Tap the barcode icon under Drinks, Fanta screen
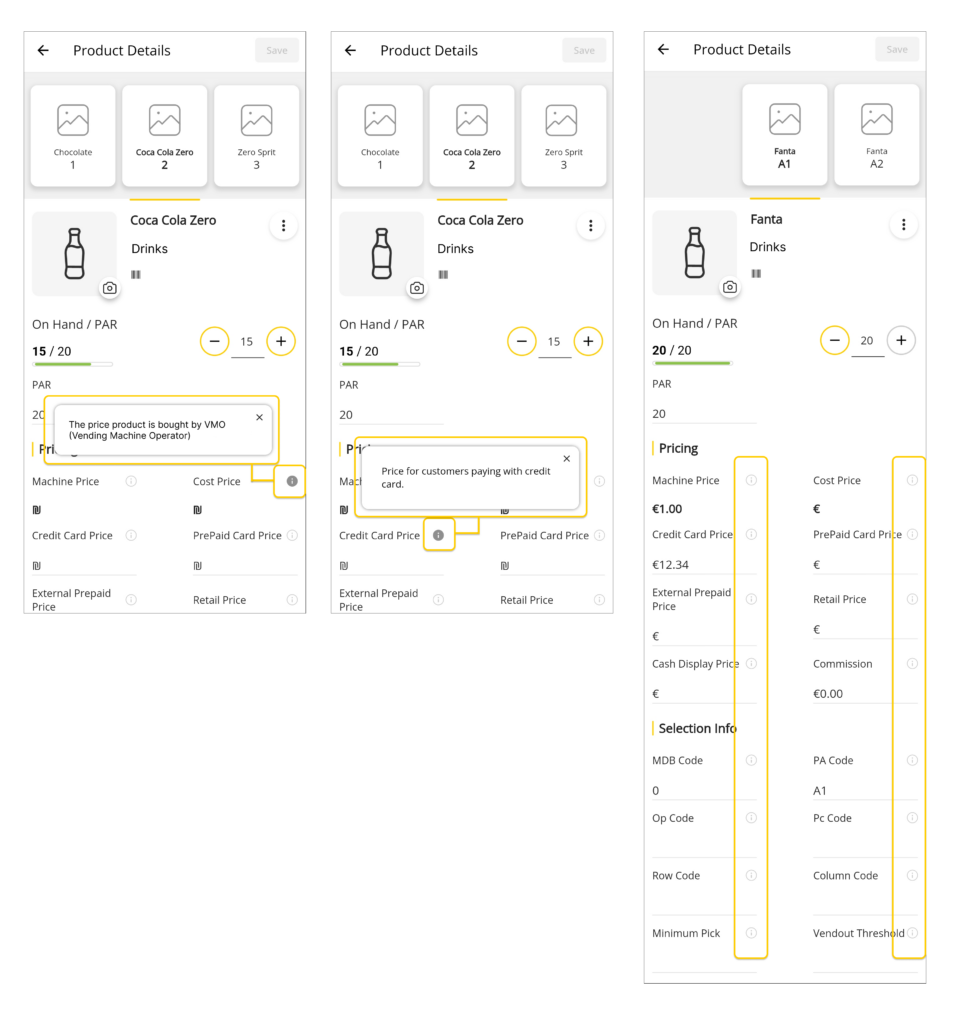The width and height of the screenshot is (963, 1024). pos(756,273)
